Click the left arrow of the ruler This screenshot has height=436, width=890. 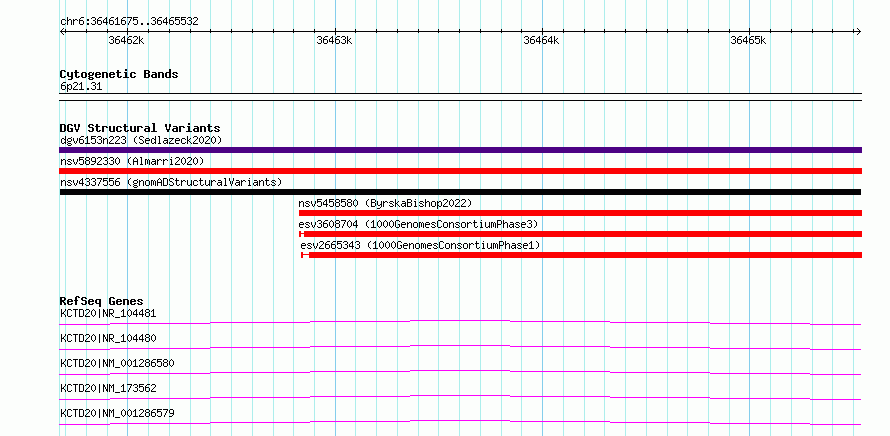(62, 31)
